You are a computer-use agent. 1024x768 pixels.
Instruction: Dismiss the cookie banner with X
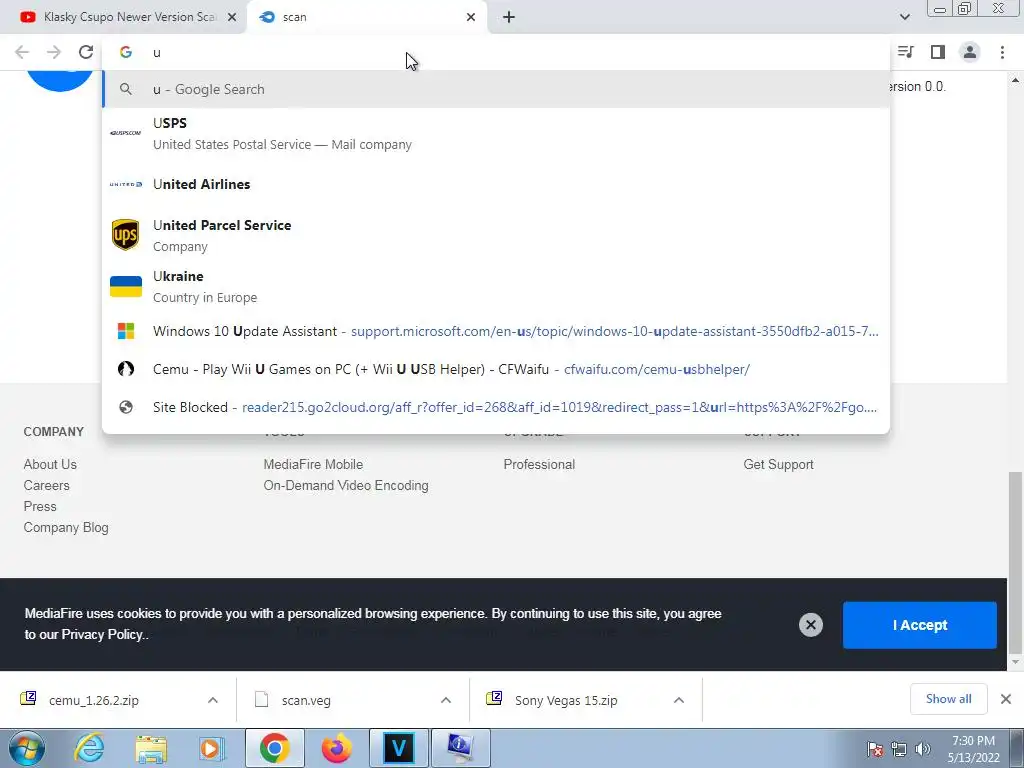[x=810, y=625]
